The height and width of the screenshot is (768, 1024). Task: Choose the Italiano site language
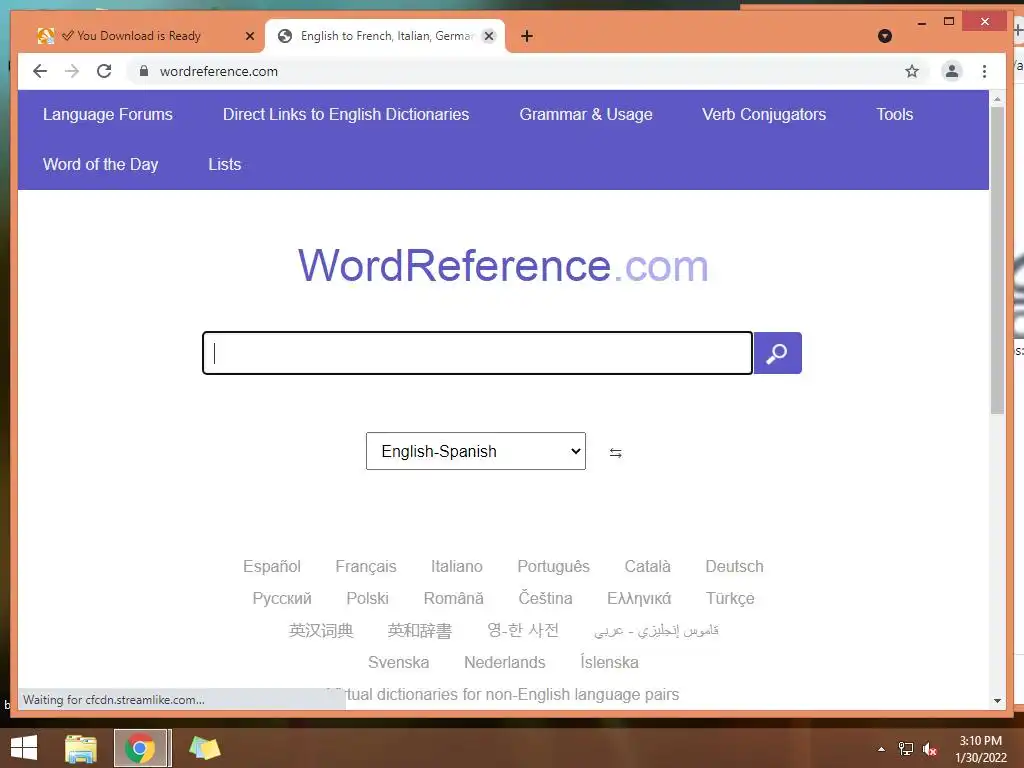tap(456, 566)
